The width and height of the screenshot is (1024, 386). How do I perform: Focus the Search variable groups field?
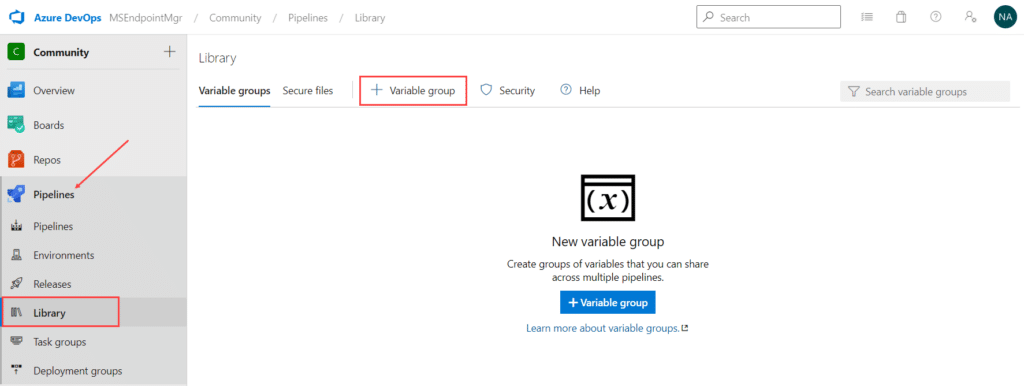pyautogui.click(x=925, y=92)
